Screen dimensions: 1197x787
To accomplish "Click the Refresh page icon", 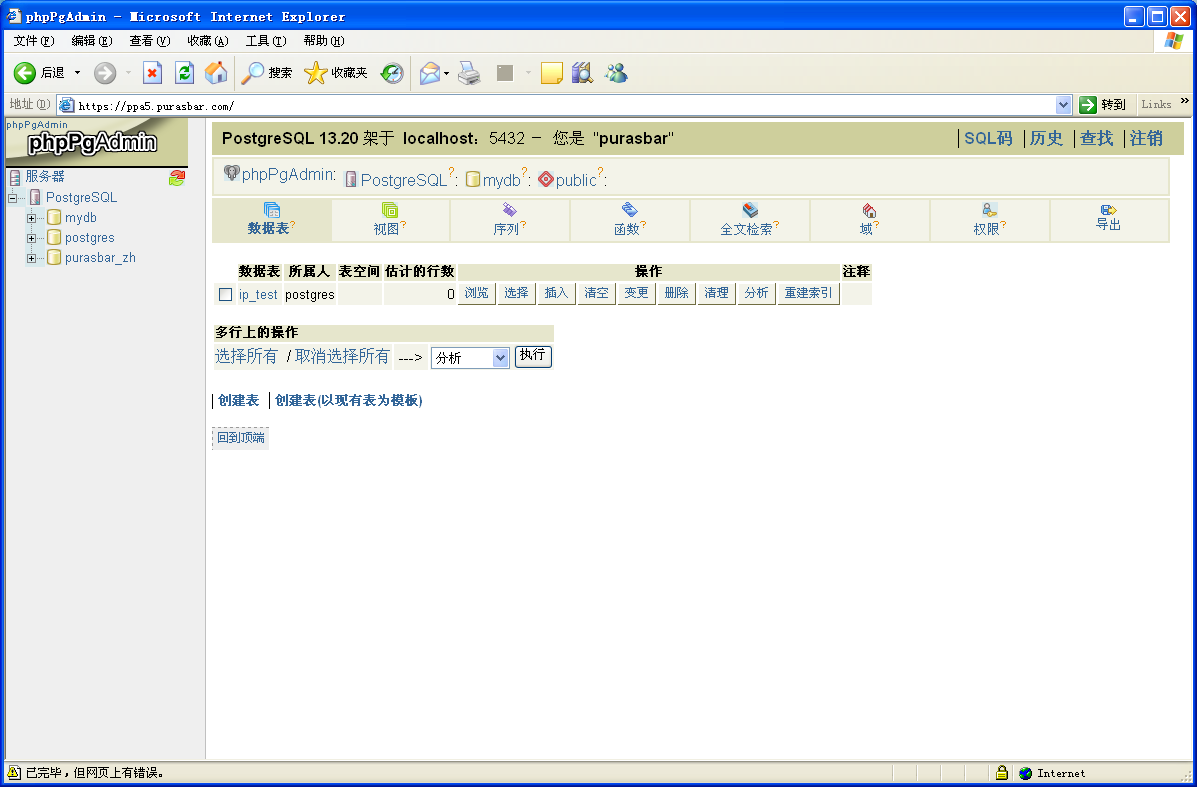I will click(184, 73).
